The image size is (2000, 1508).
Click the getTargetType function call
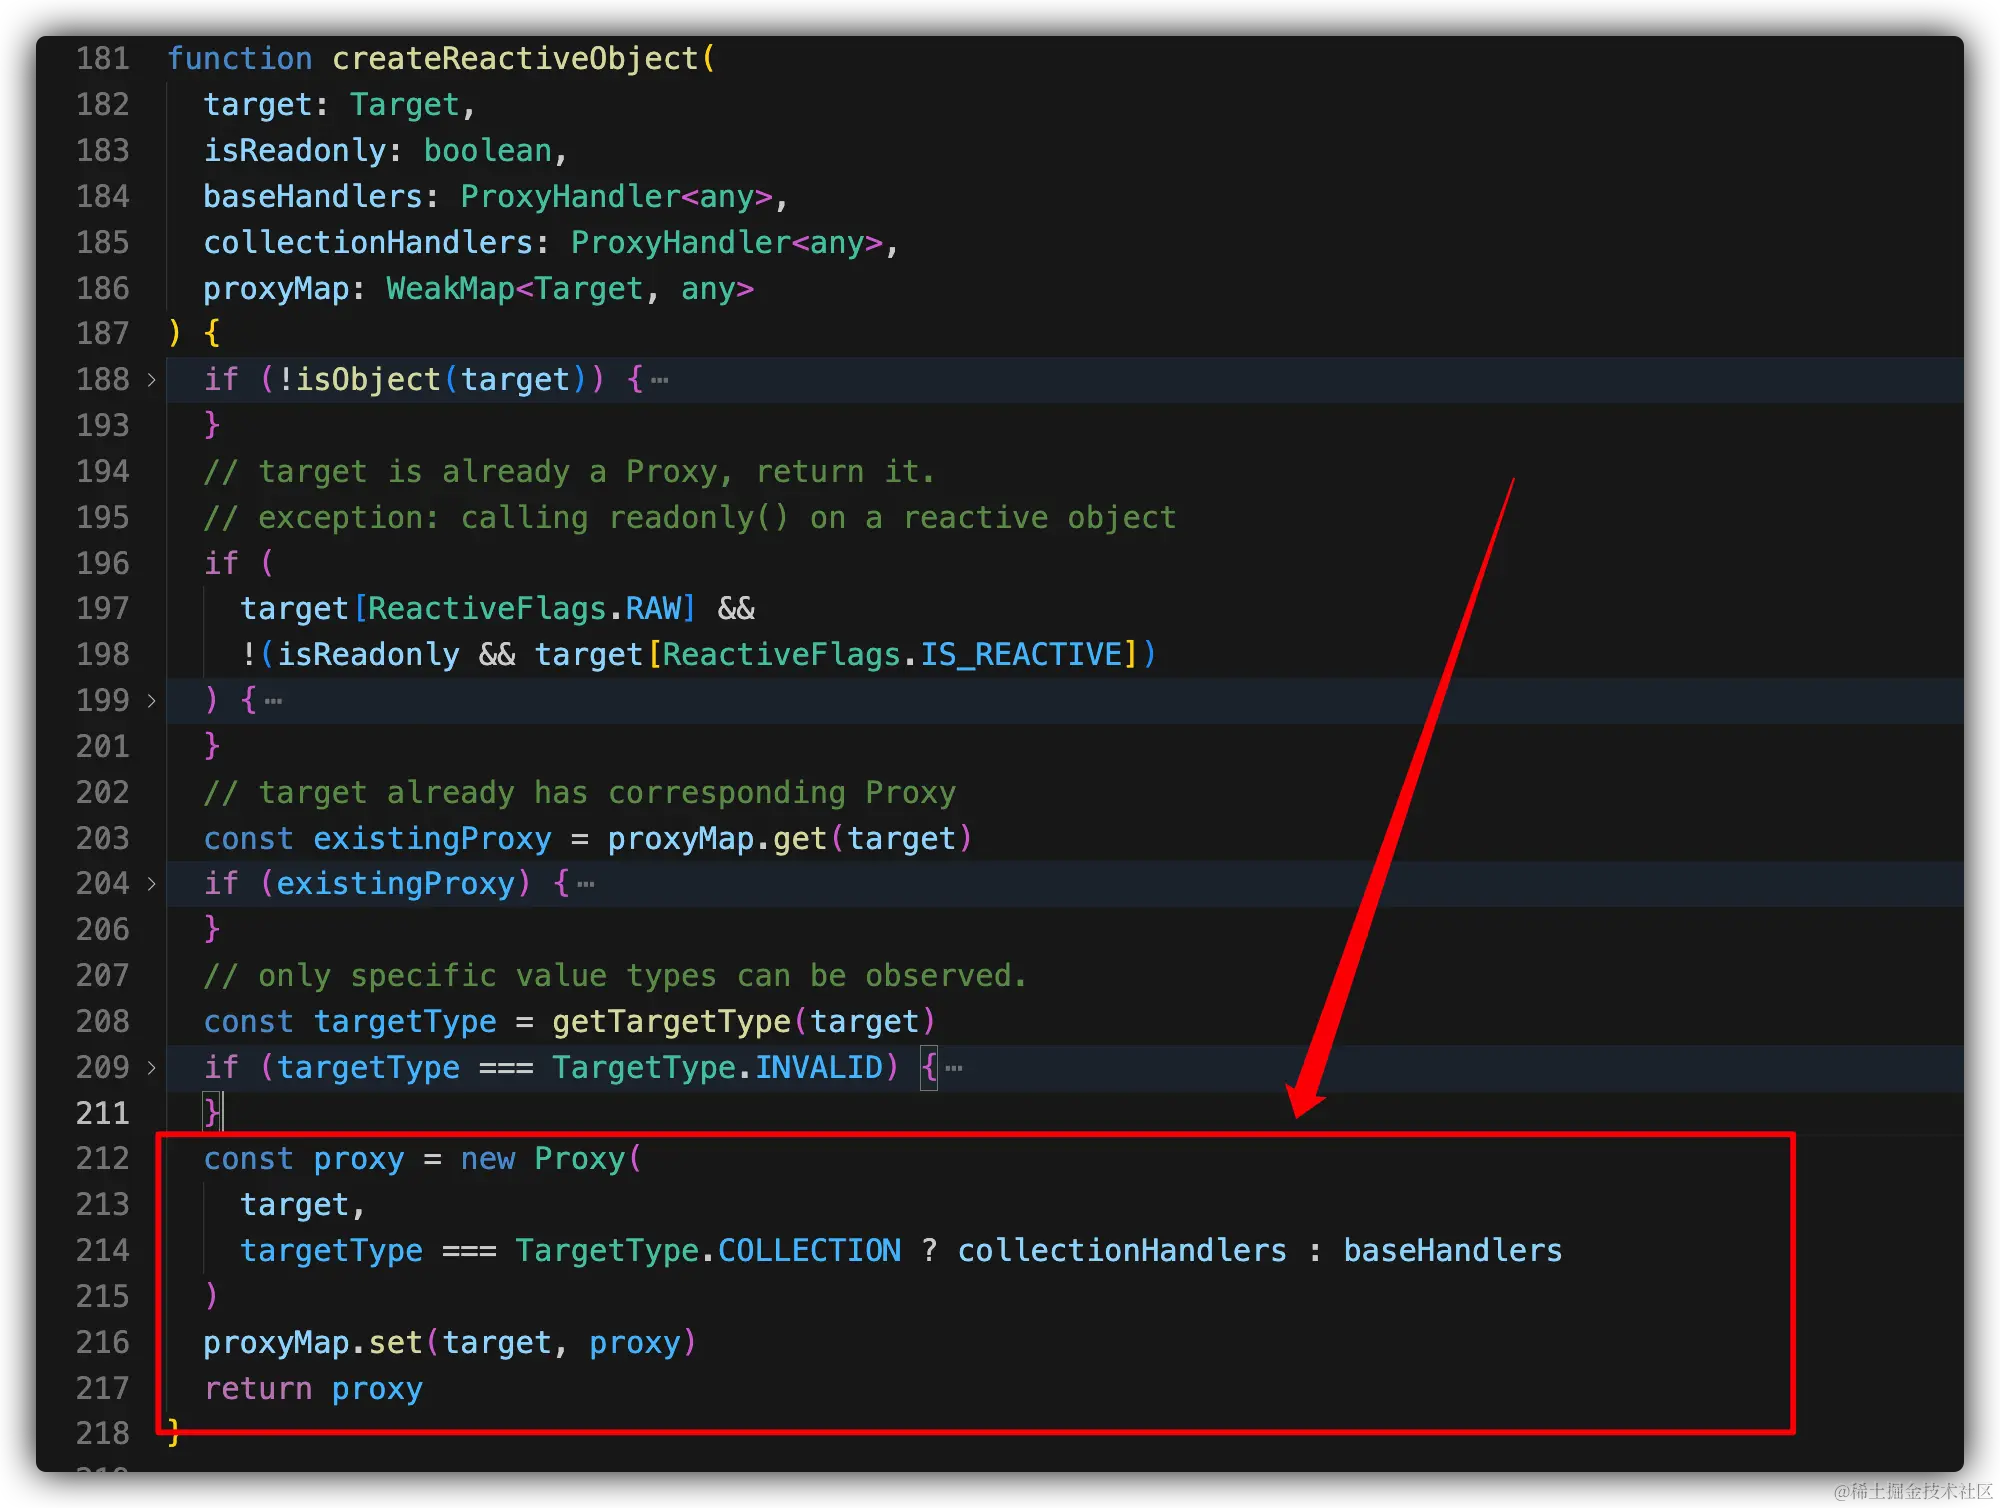[x=671, y=1022]
